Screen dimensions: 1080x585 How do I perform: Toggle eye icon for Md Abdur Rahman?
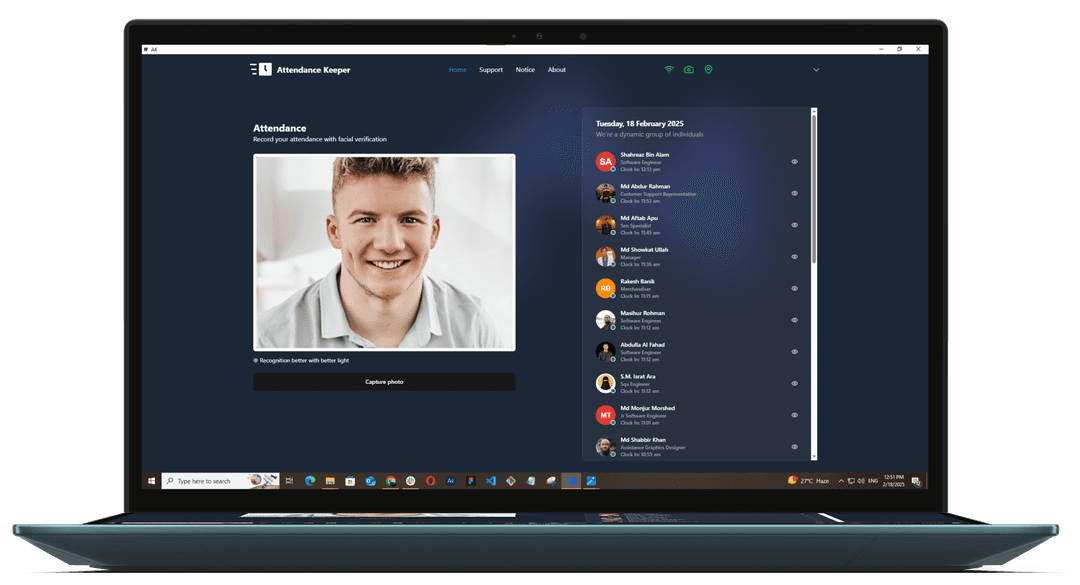[x=795, y=193]
